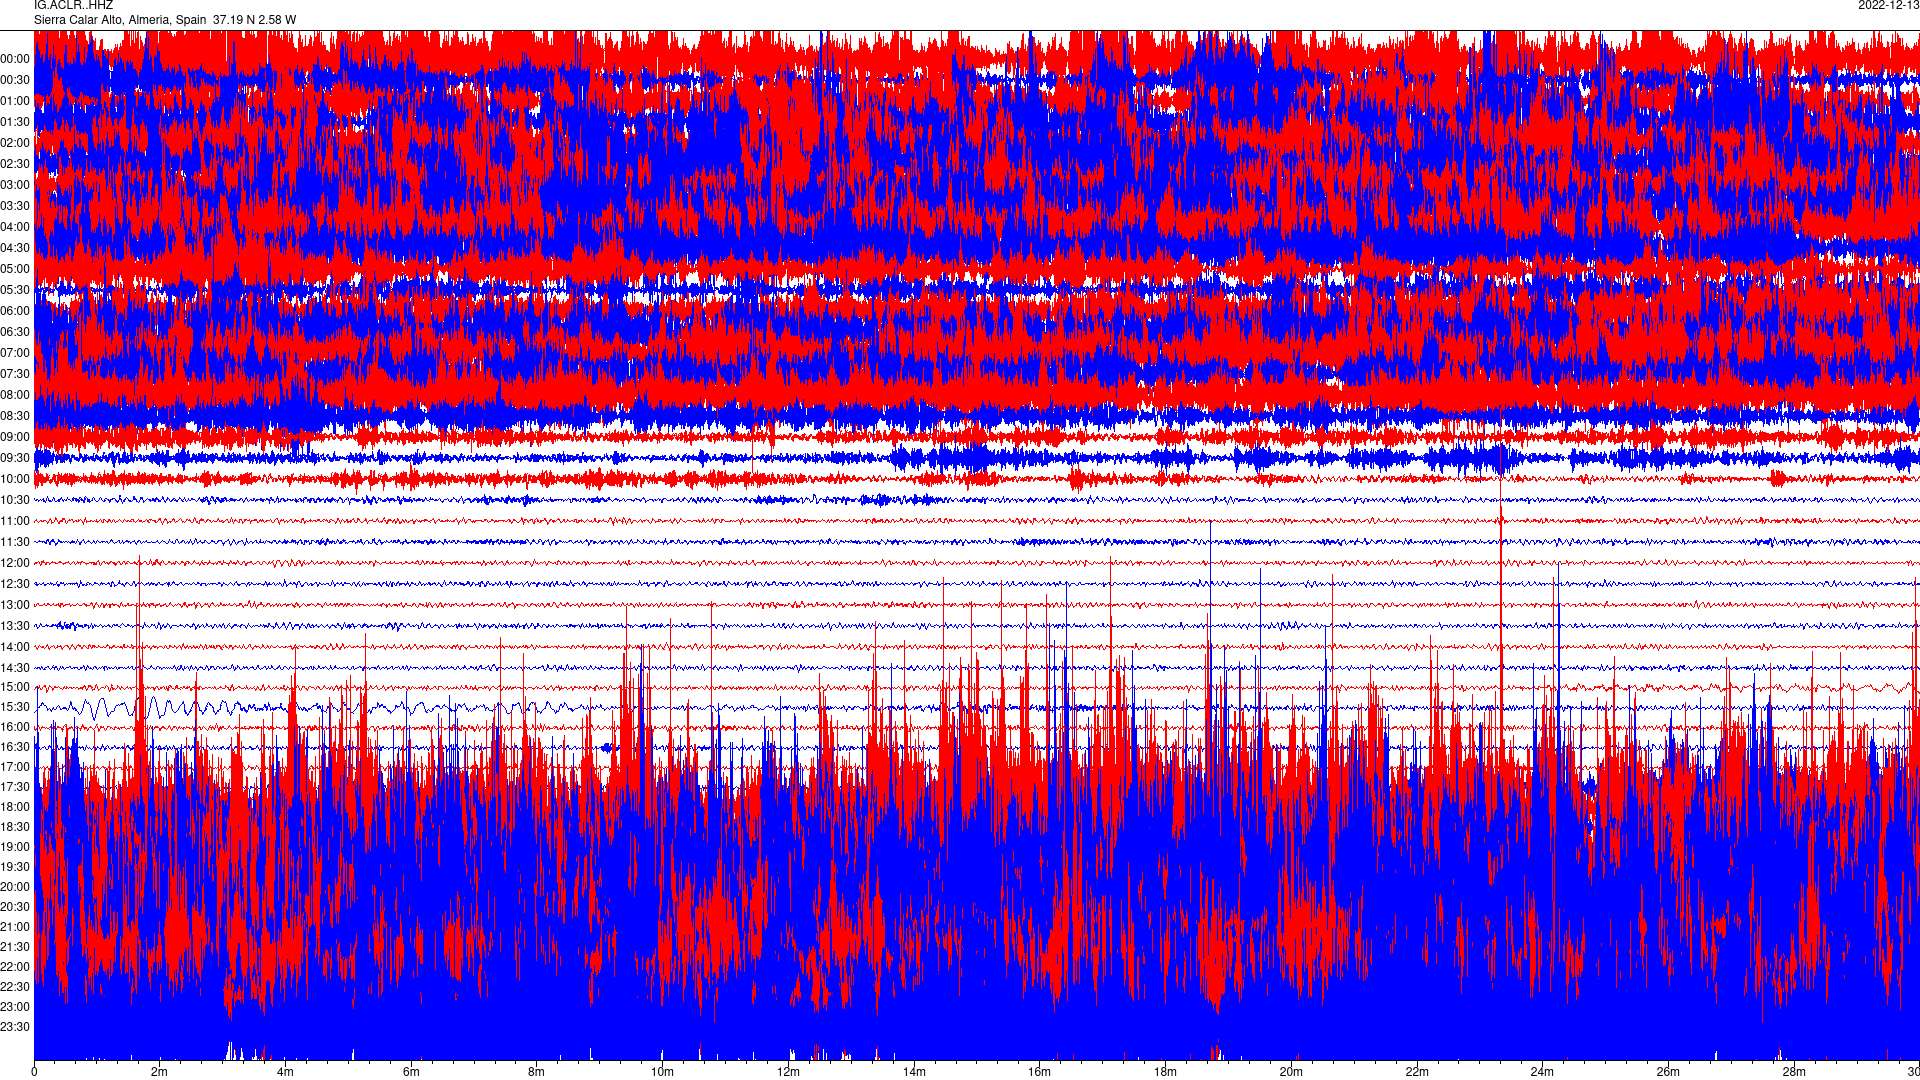Select the 12:00 time row label

15,563
